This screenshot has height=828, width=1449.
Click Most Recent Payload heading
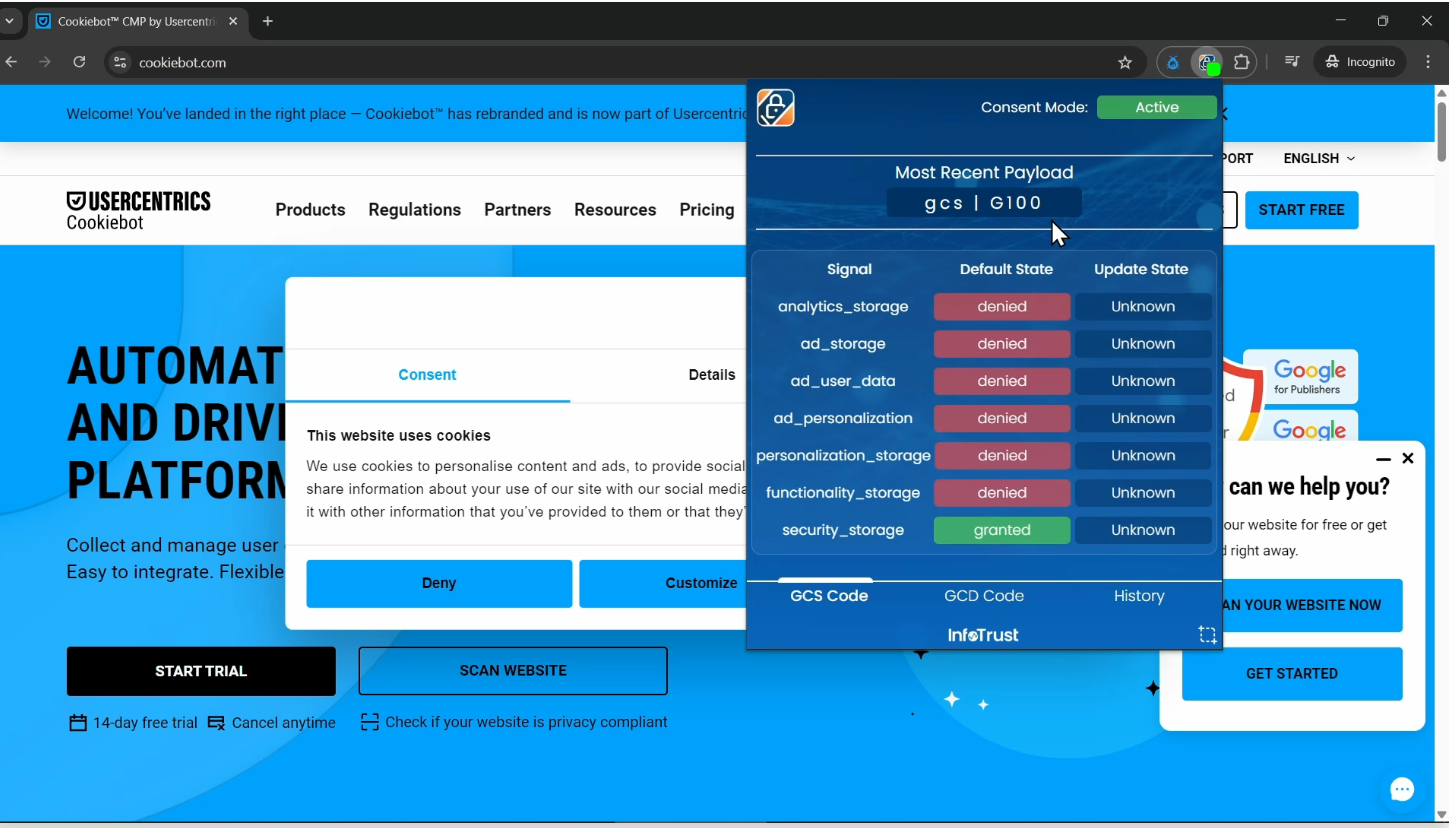click(x=984, y=173)
